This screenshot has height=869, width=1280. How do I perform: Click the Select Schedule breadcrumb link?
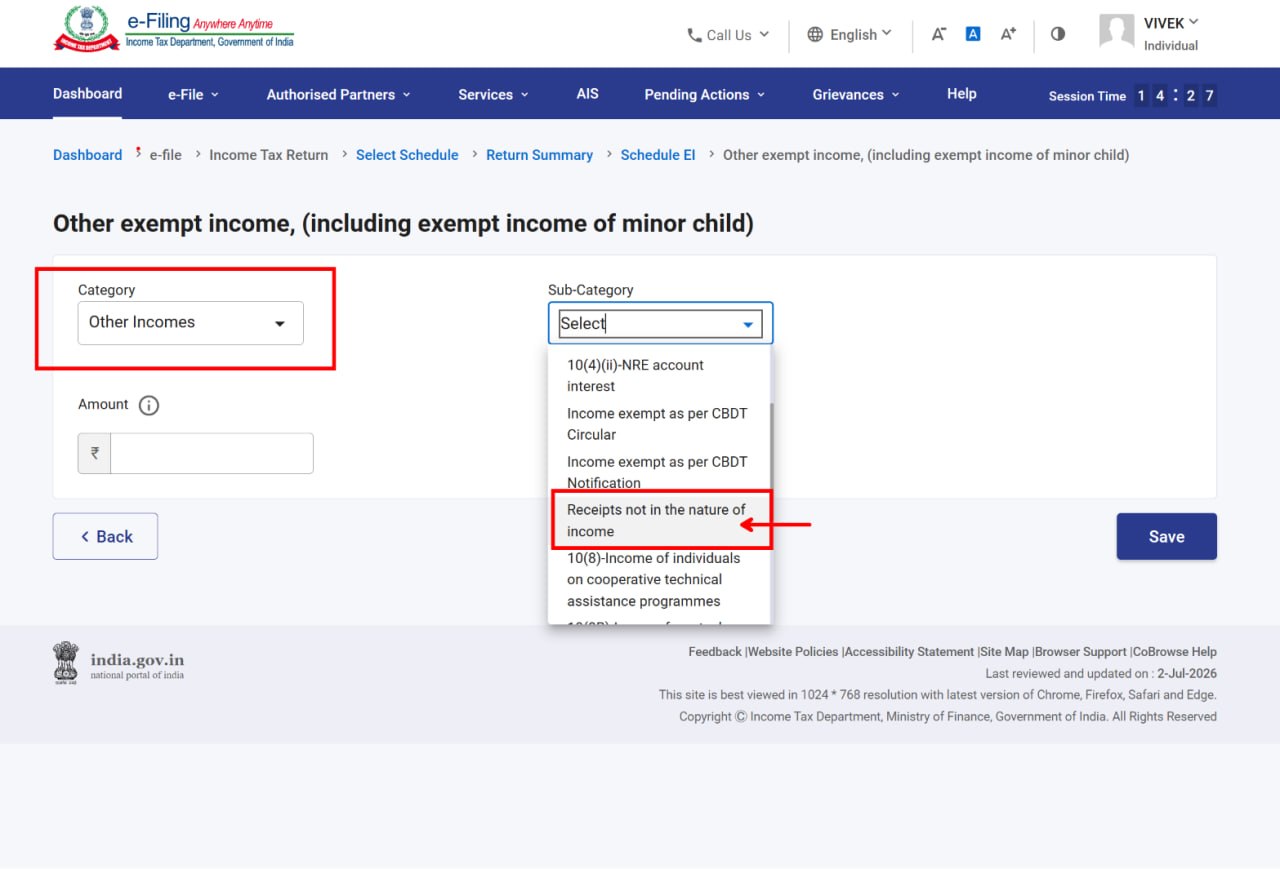point(407,155)
